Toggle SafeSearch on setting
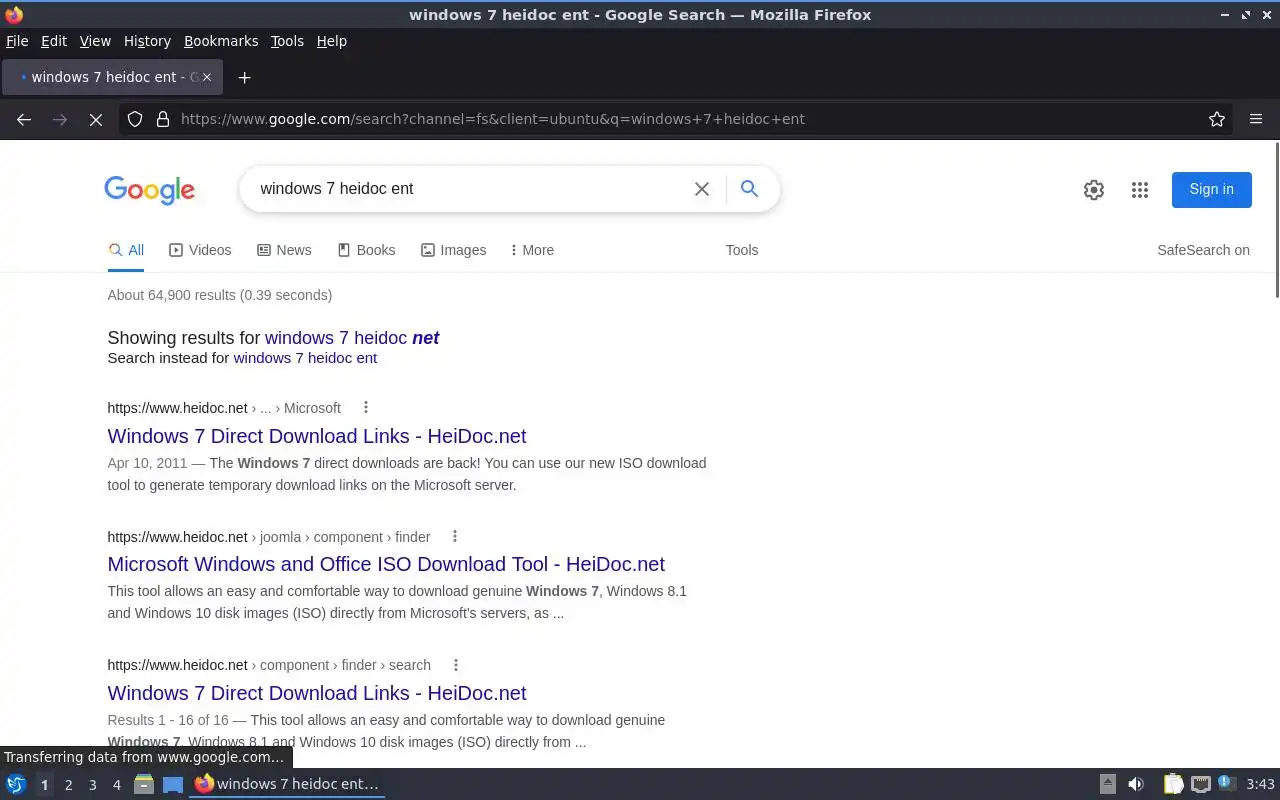This screenshot has height=800, width=1280. 1203,250
